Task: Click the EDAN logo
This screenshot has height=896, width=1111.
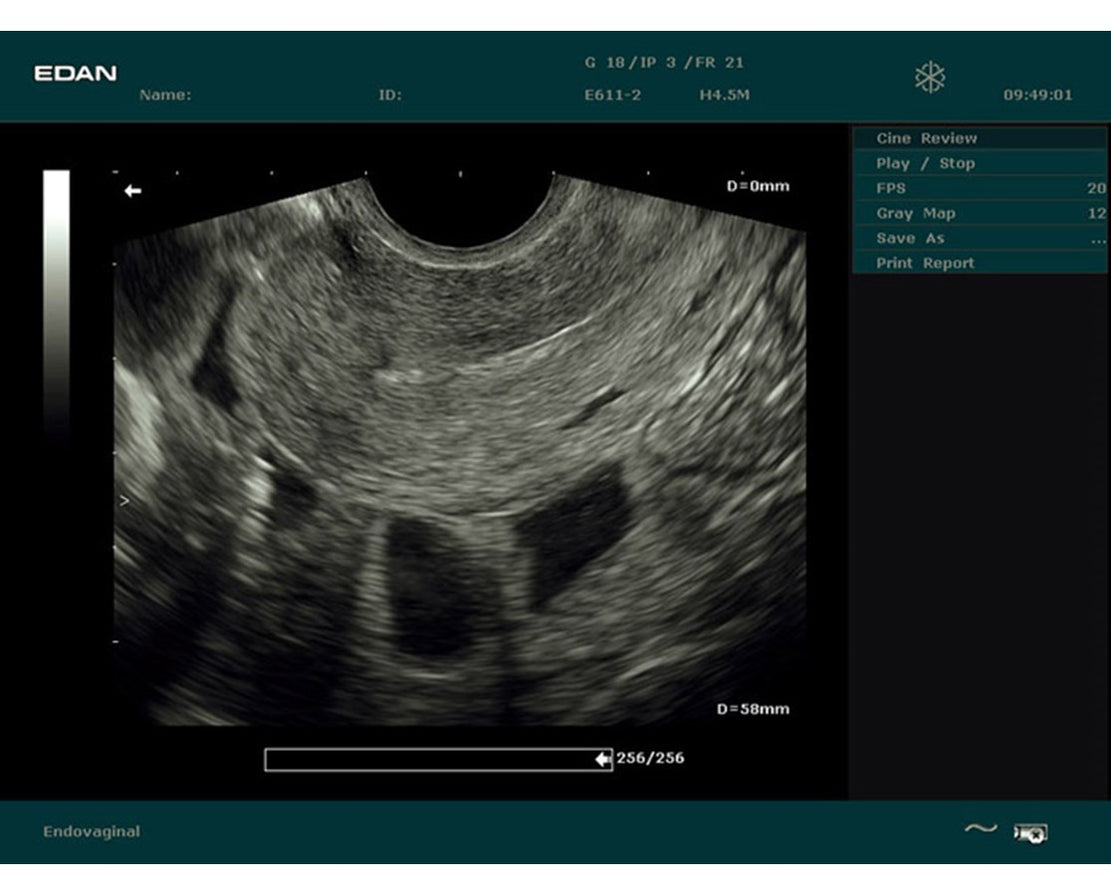Action: click(80, 73)
